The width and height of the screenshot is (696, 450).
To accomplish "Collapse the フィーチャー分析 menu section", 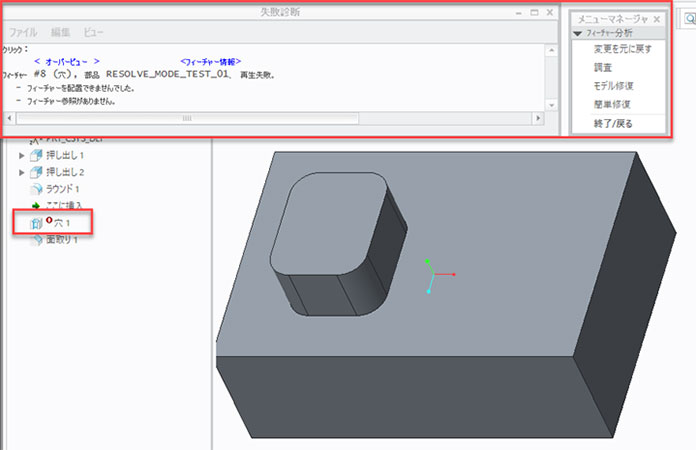I will (579, 33).
